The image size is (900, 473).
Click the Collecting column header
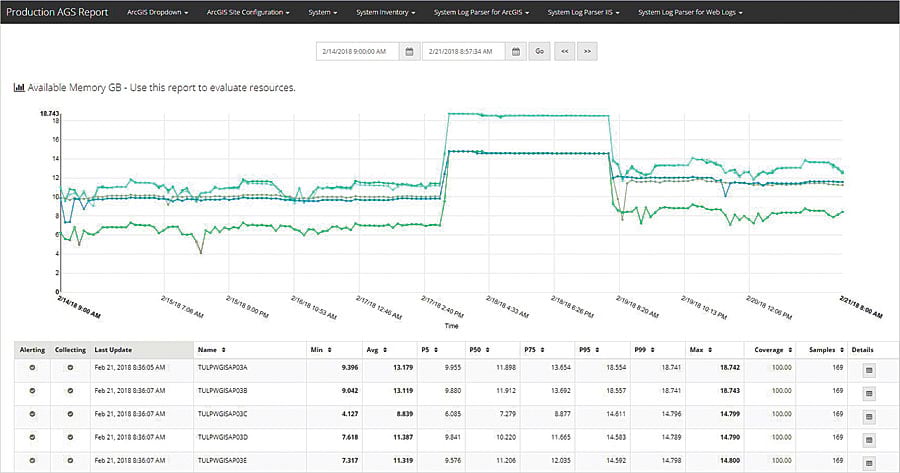tap(70, 350)
